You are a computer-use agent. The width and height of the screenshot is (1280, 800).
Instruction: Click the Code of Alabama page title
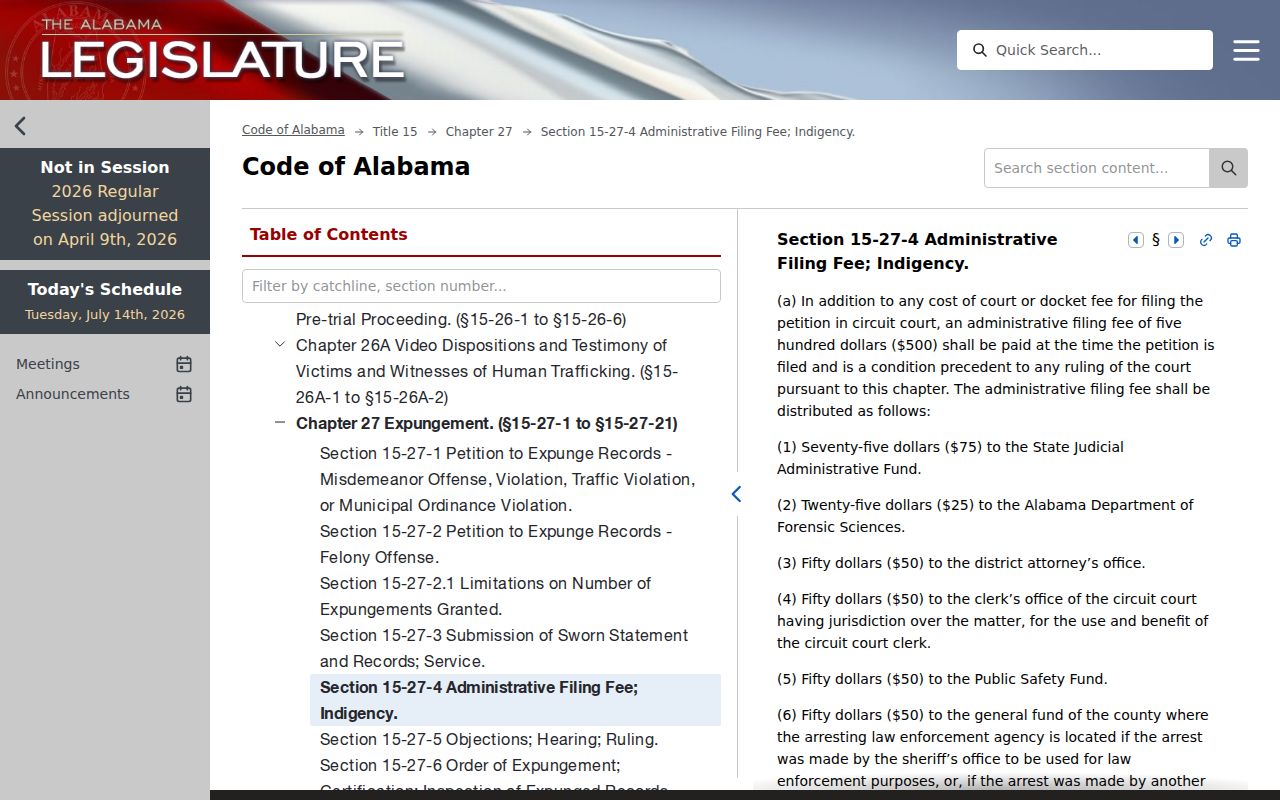[x=356, y=166]
